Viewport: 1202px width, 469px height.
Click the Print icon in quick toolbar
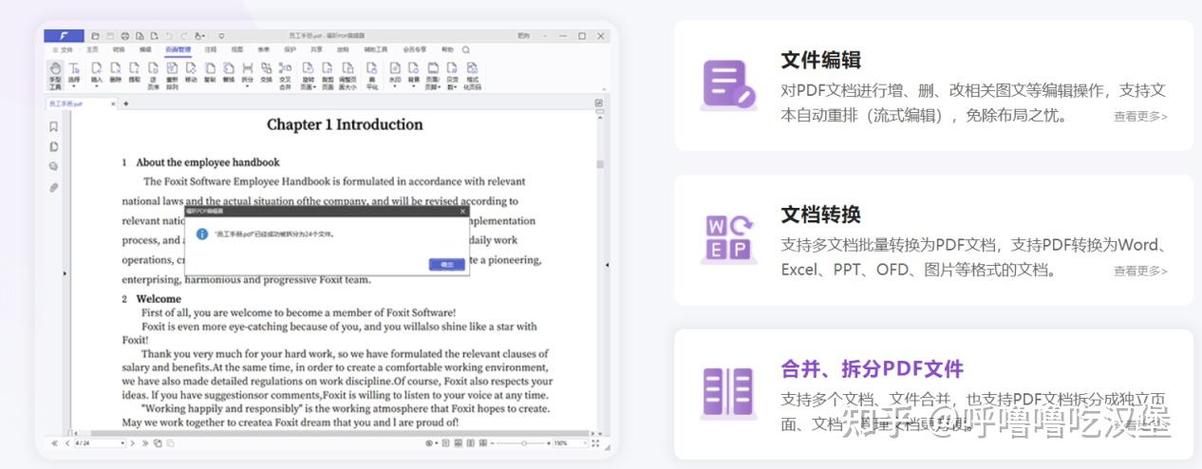[x=125, y=36]
